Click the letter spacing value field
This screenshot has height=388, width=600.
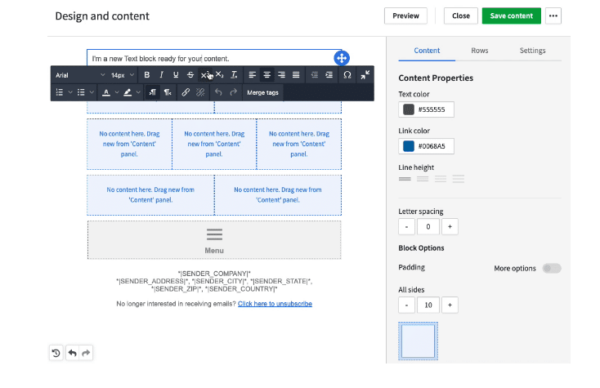pos(428,227)
